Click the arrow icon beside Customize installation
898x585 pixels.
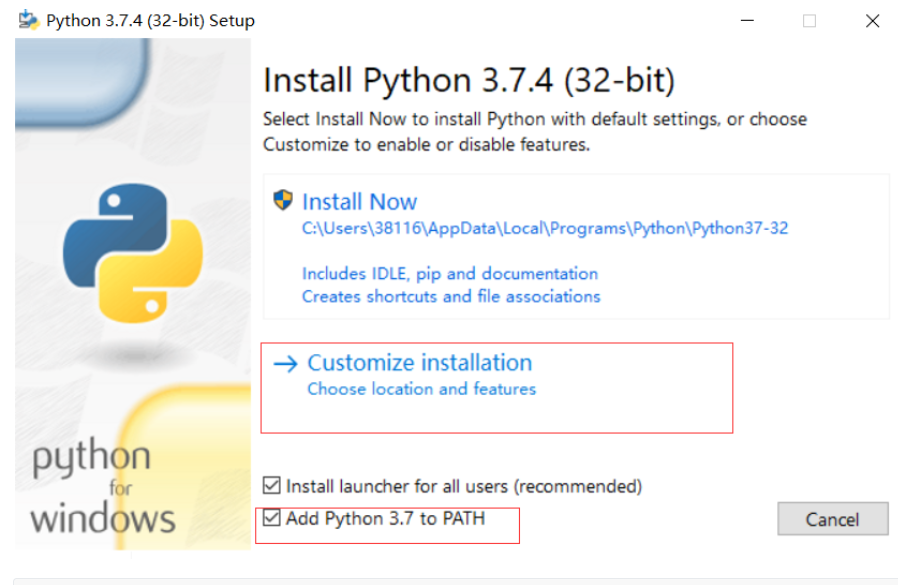click(x=285, y=363)
